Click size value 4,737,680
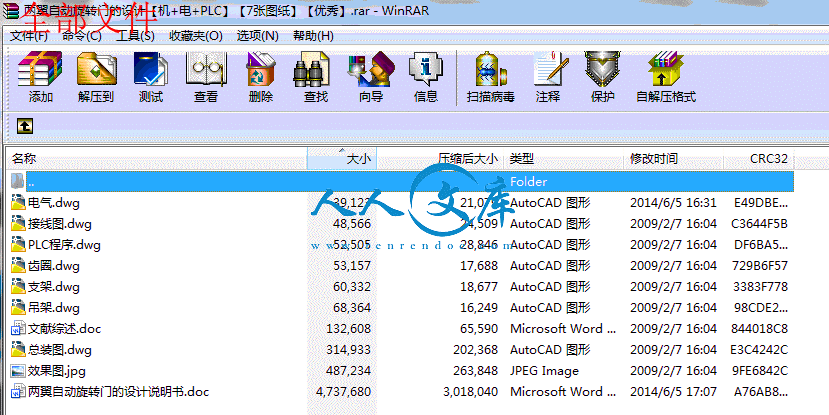Screen dimensions: 829x415 point(343,392)
